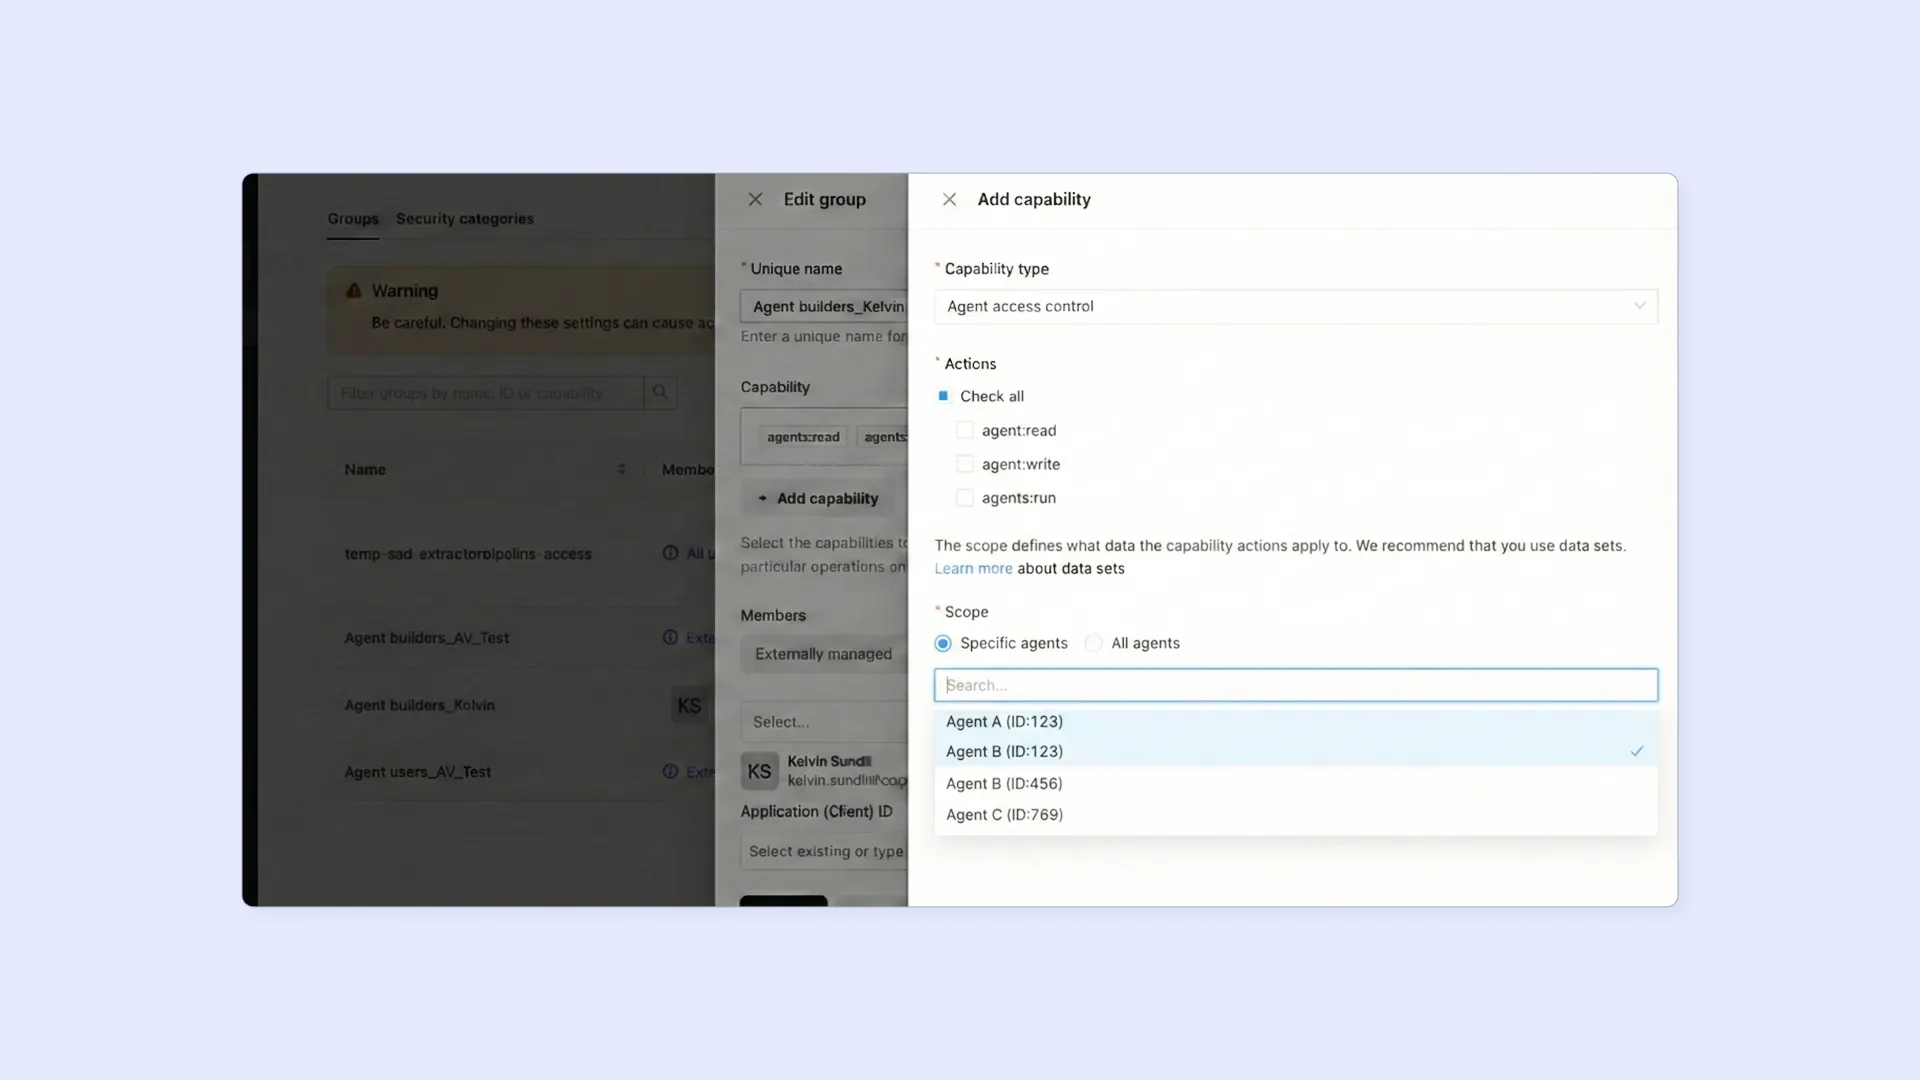The width and height of the screenshot is (1920, 1080).
Task: Click the groups filter input field
Action: point(485,393)
